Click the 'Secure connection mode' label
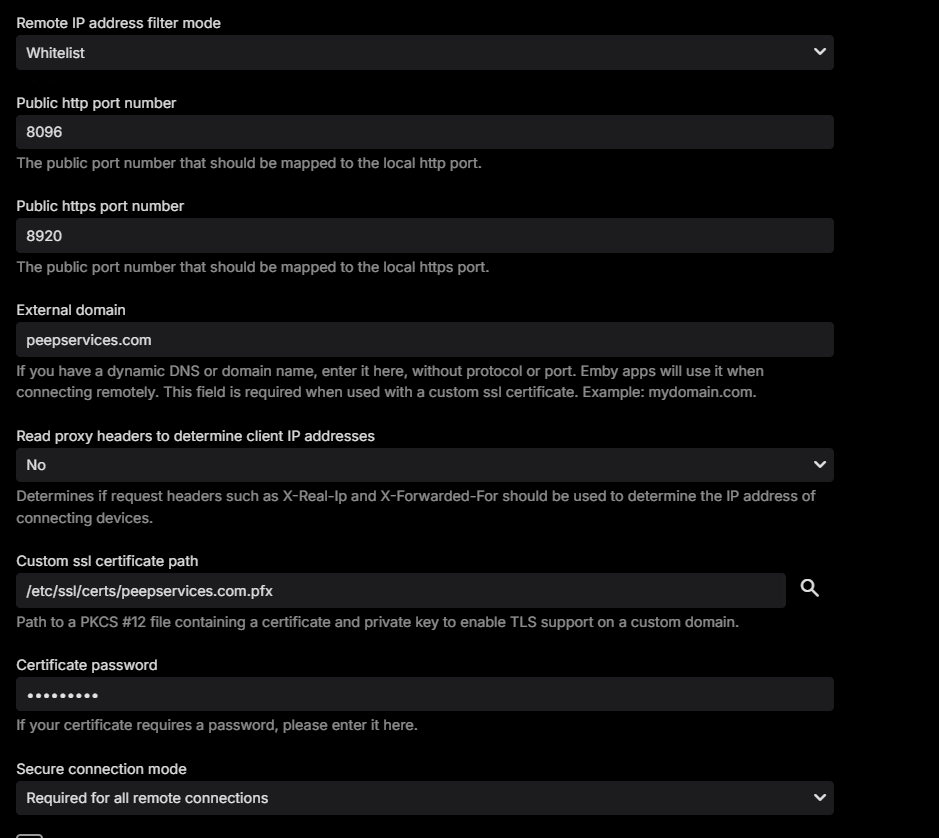 (101, 769)
